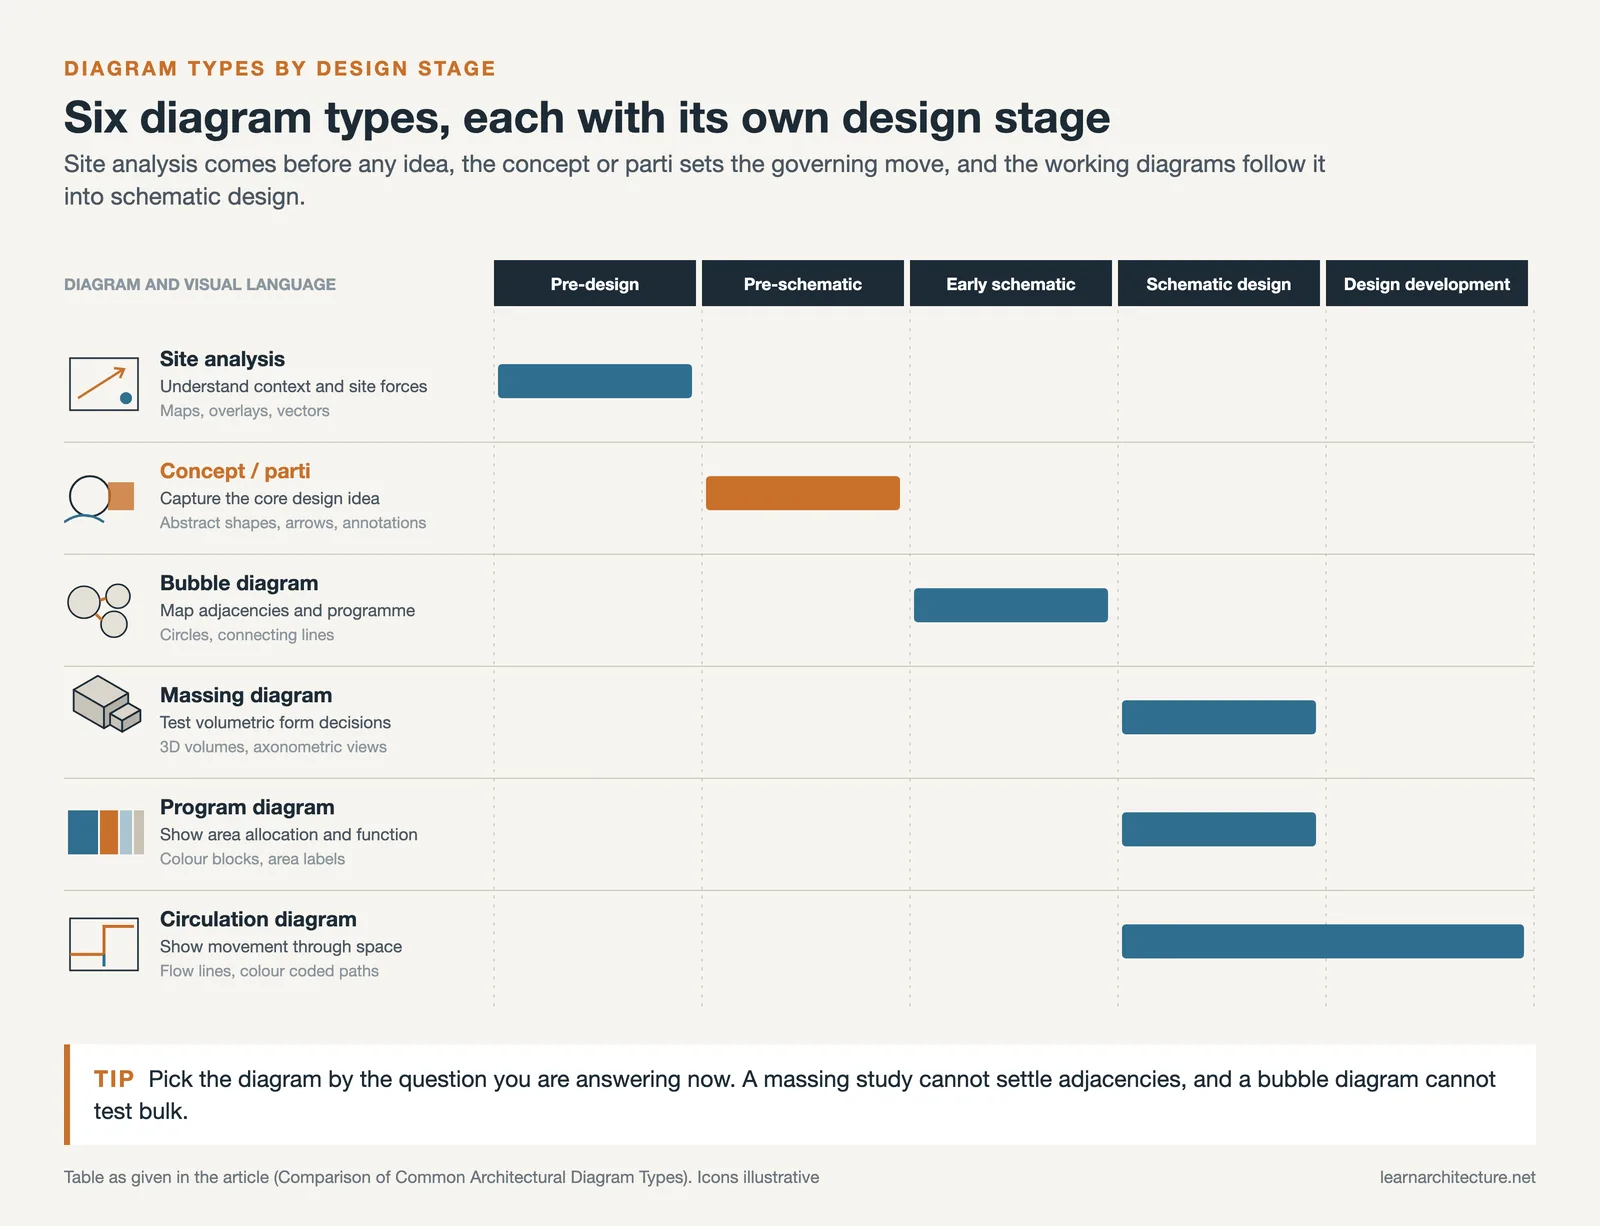Viewport: 1600px width, 1226px height.
Task: Click the 'Program diagram' row title
Action: pos(247,807)
